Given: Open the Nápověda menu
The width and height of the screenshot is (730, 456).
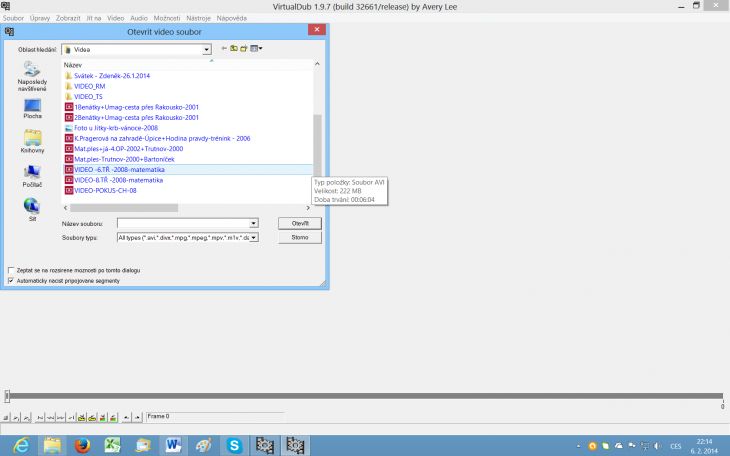Looking at the screenshot, I should pyautogui.click(x=231, y=18).
